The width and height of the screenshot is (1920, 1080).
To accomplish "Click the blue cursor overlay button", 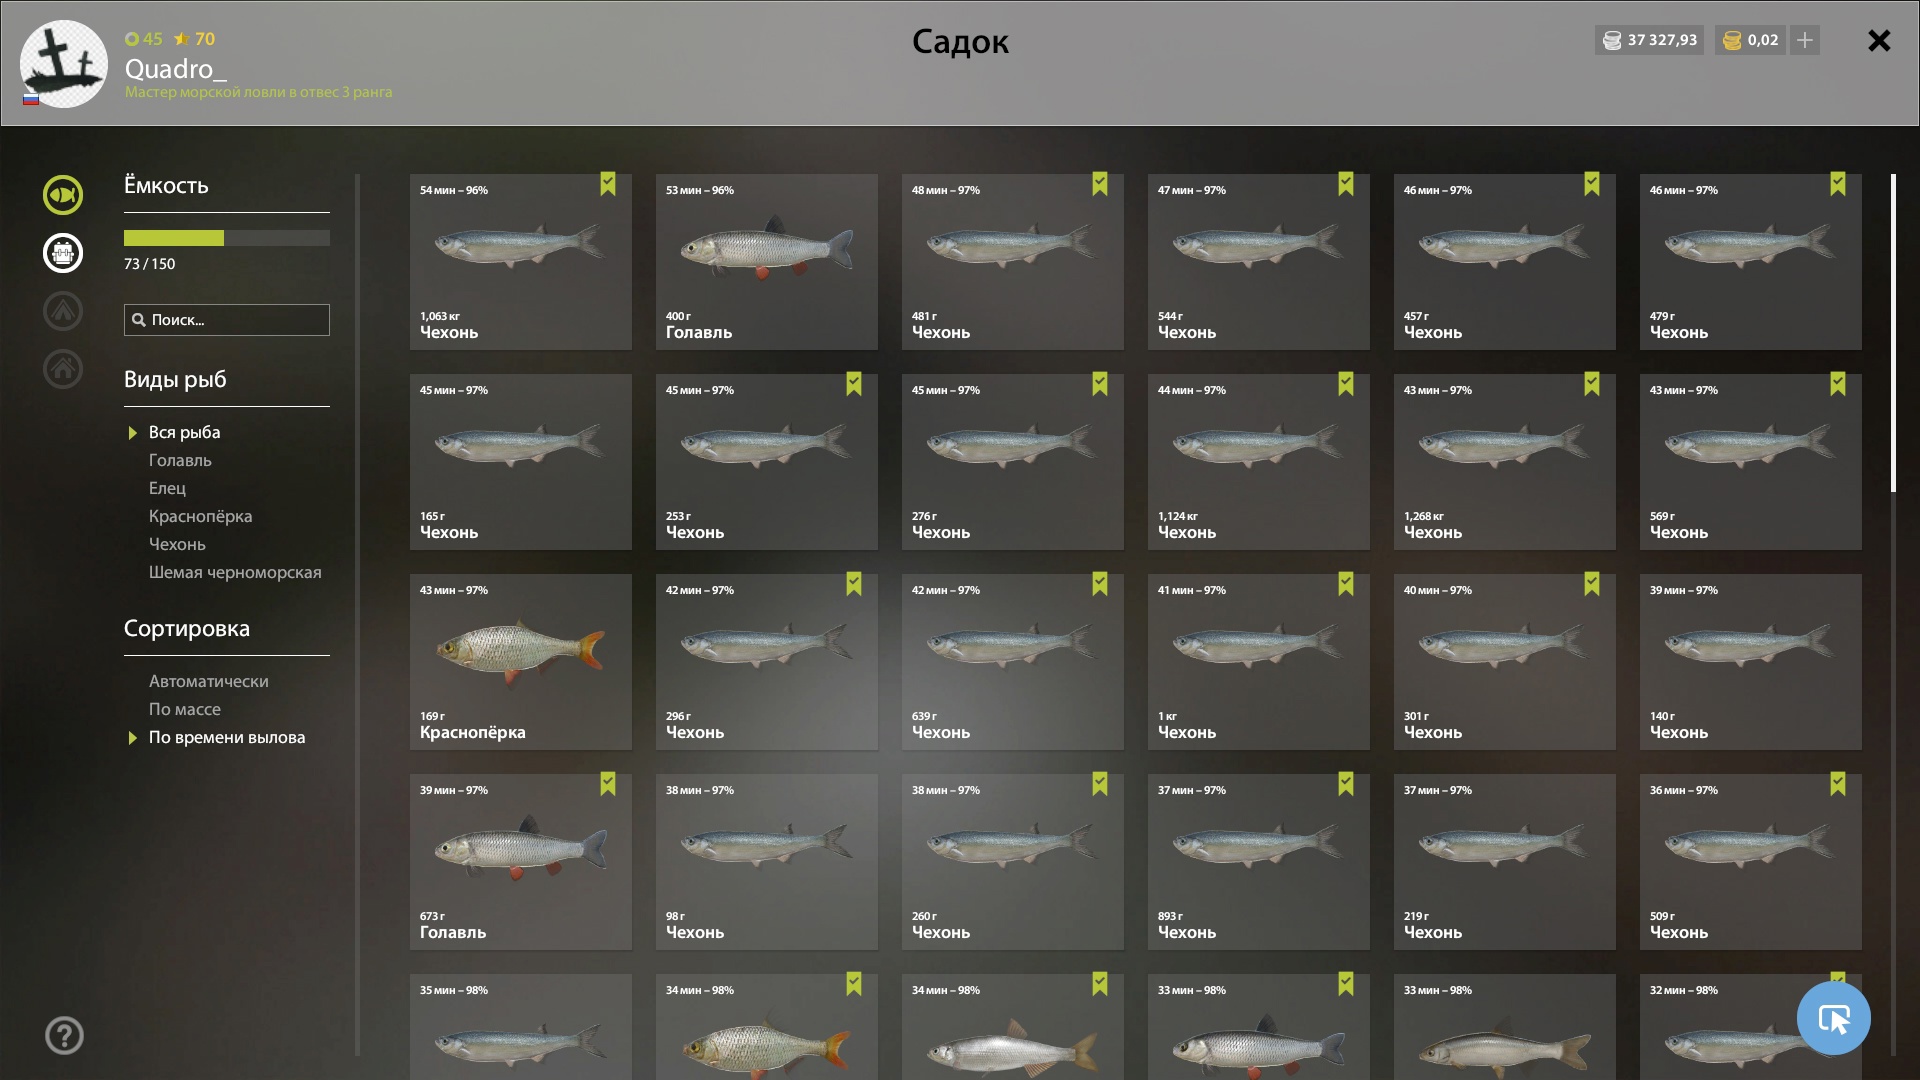I will [1833, 1018].
